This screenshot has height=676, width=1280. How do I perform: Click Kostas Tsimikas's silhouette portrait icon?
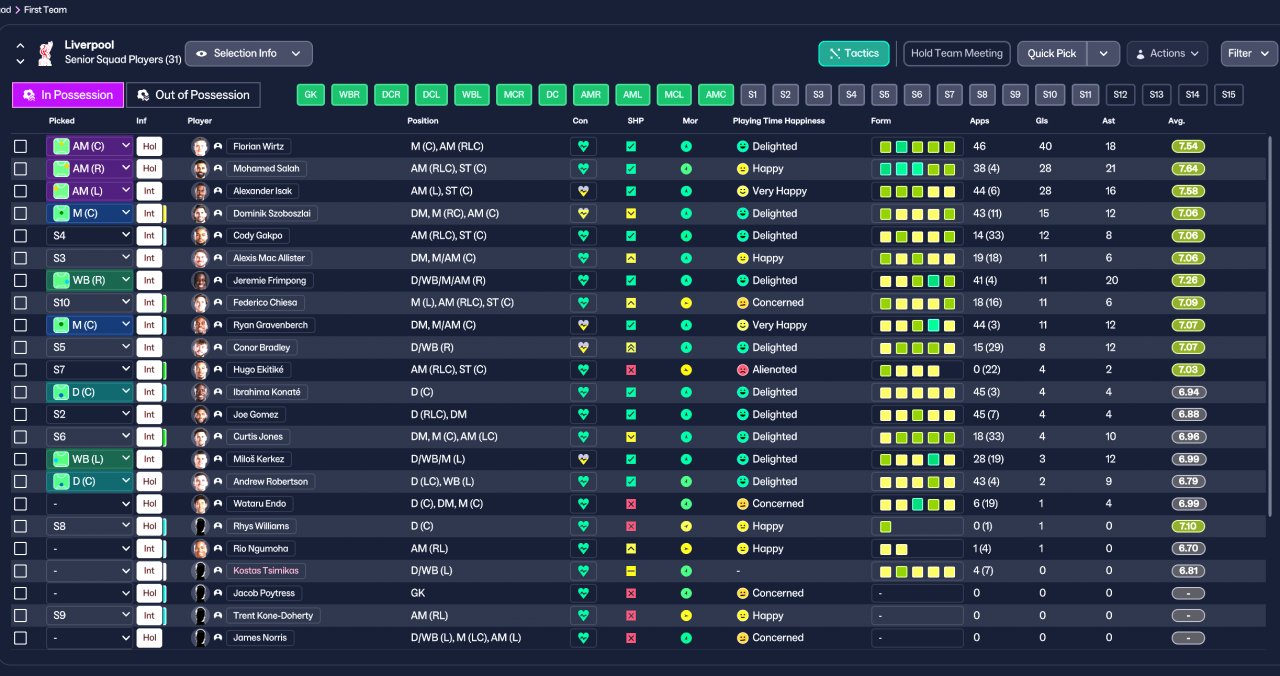(x=200, y=571)
